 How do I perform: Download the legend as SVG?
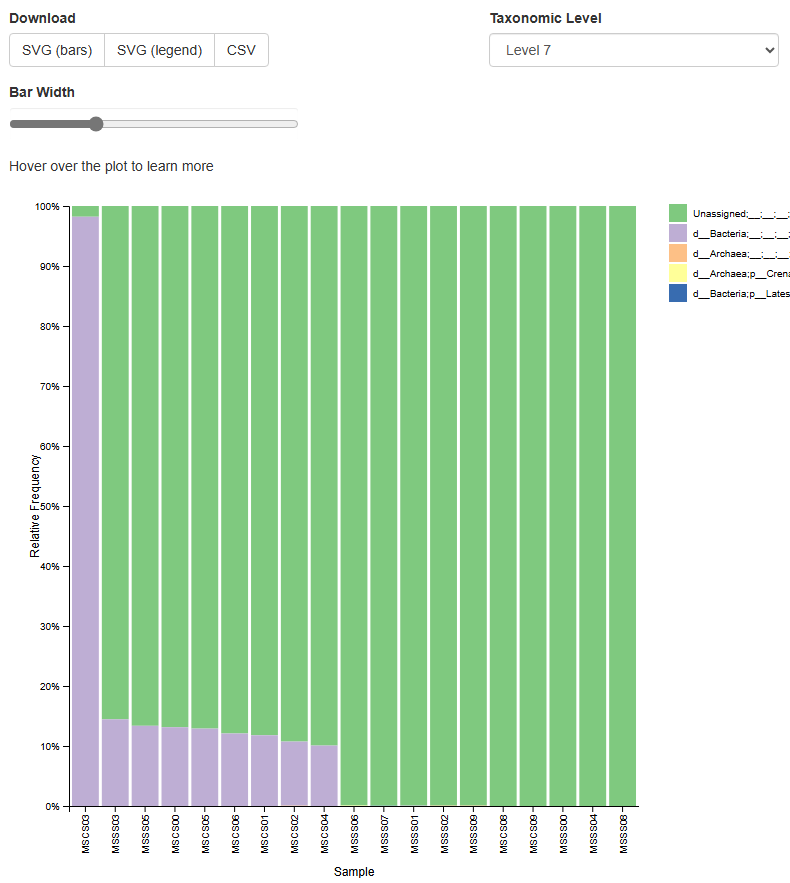(x=159, y=50)
